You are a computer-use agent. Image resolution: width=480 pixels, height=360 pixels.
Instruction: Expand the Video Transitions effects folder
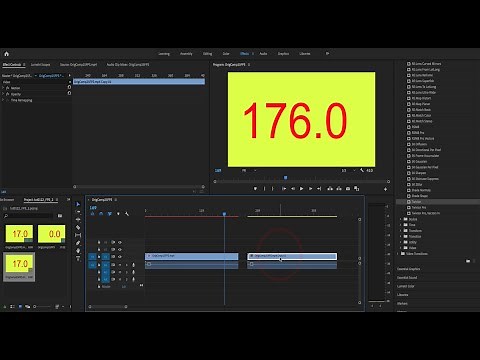pyautogui.click(x=398, y=254)
